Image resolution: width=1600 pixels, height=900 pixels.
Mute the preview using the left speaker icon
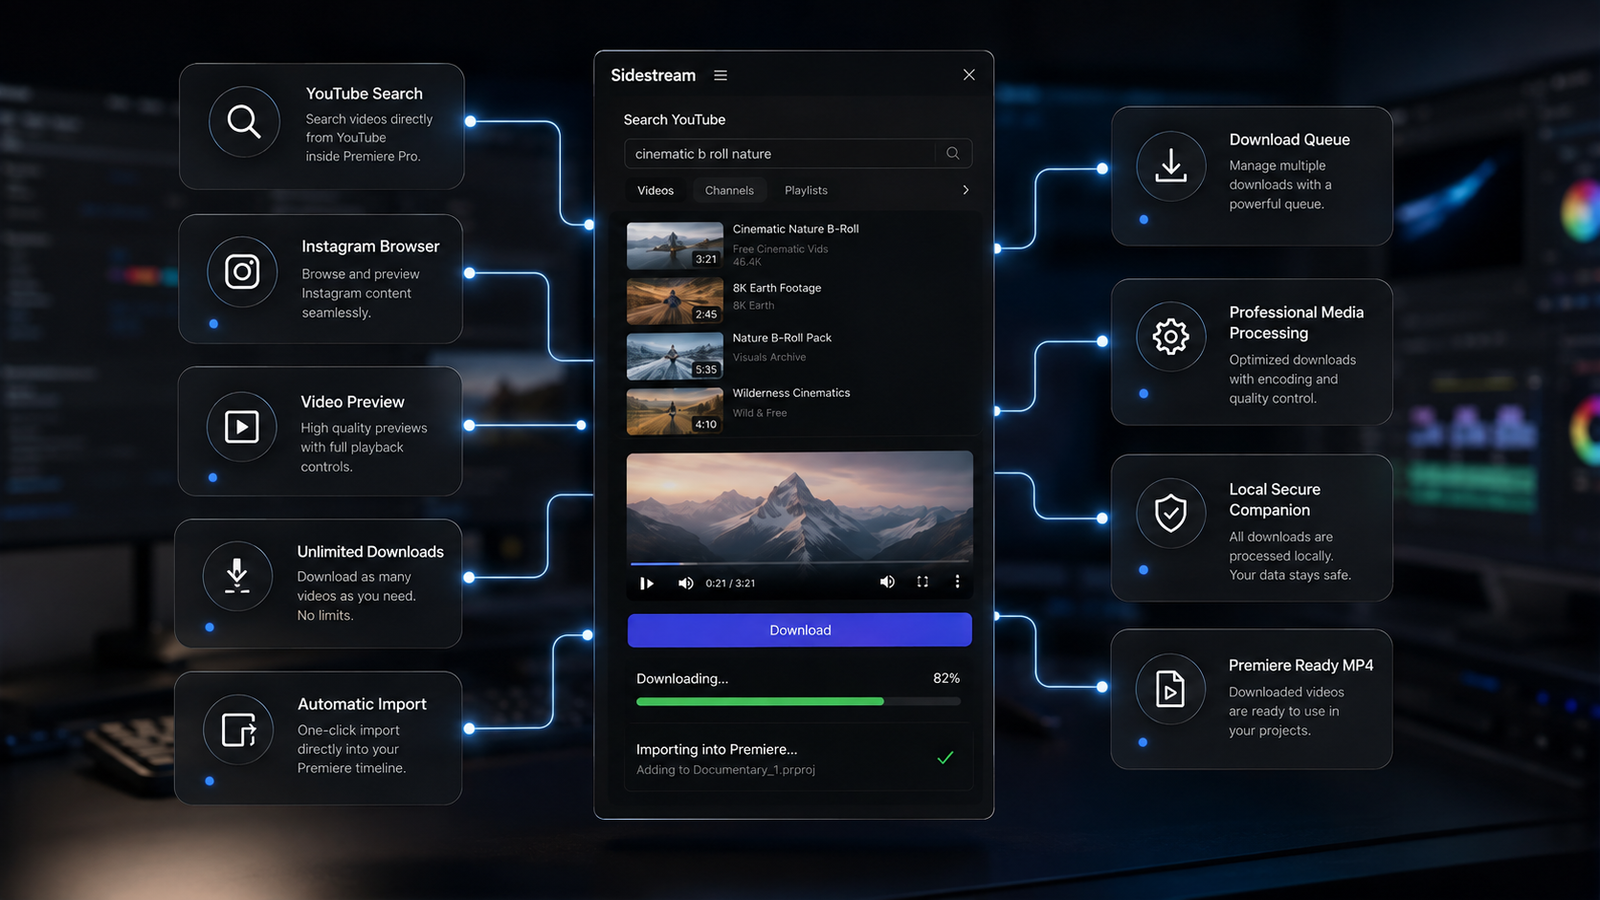click(685, 583)
